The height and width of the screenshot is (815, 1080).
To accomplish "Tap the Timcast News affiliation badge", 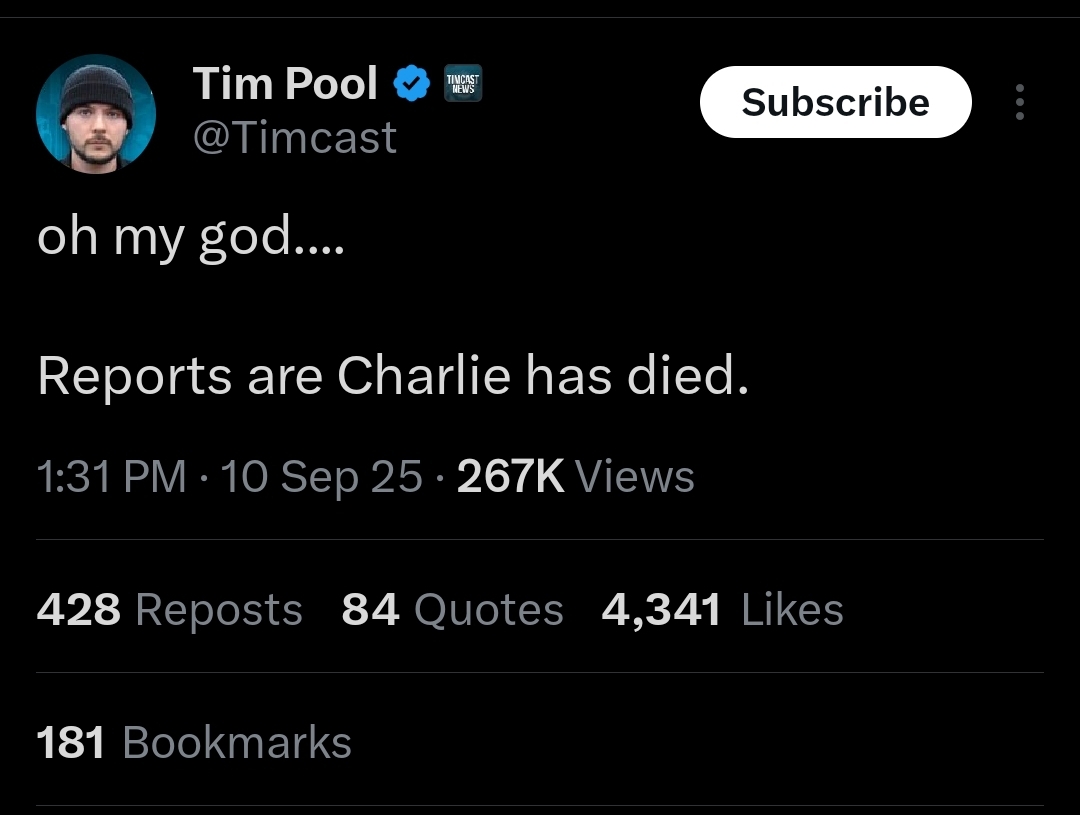I will 462,84.
